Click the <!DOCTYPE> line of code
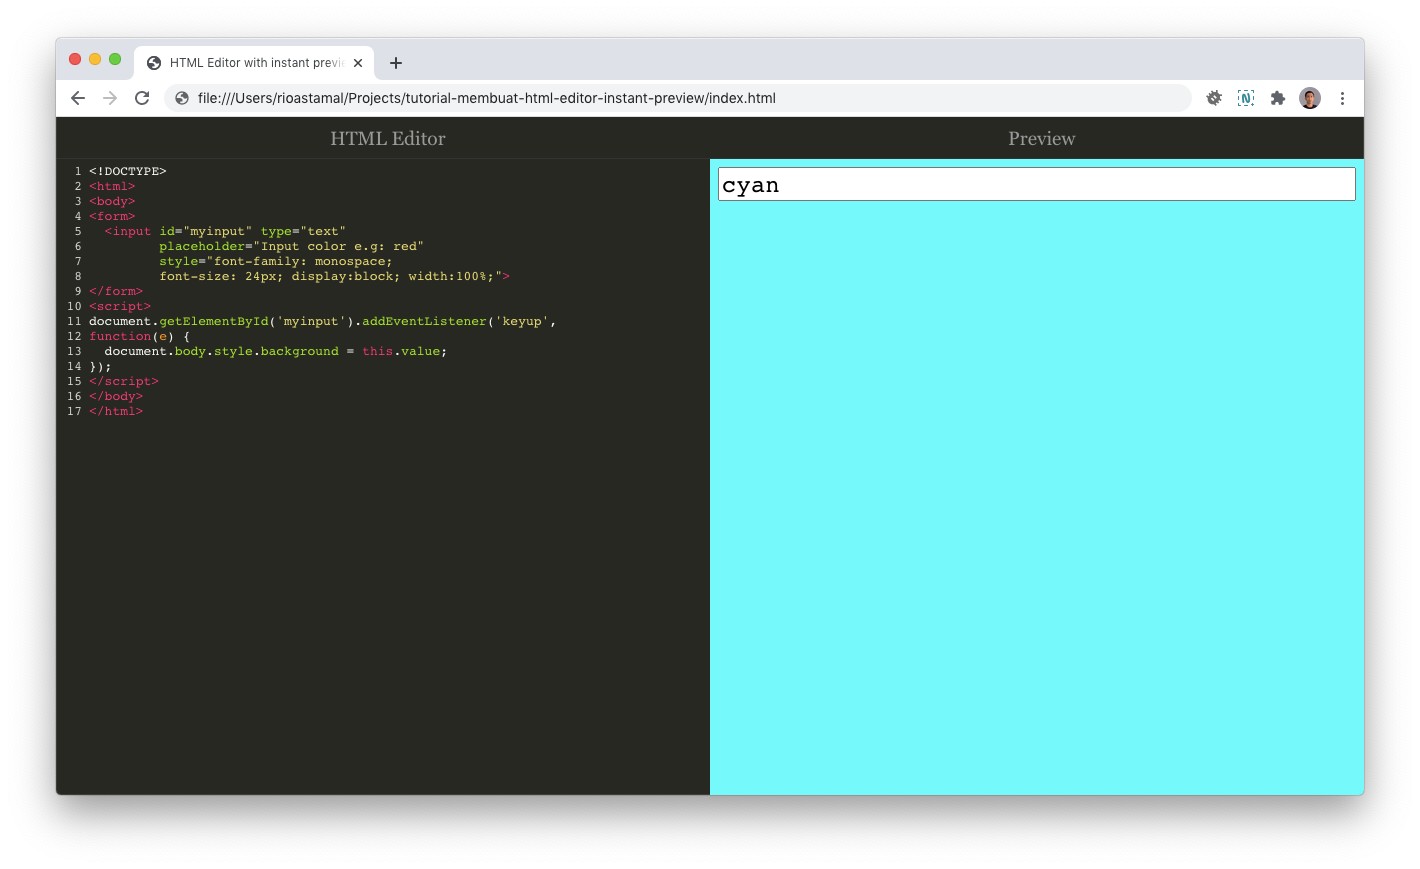 (128, 171)
